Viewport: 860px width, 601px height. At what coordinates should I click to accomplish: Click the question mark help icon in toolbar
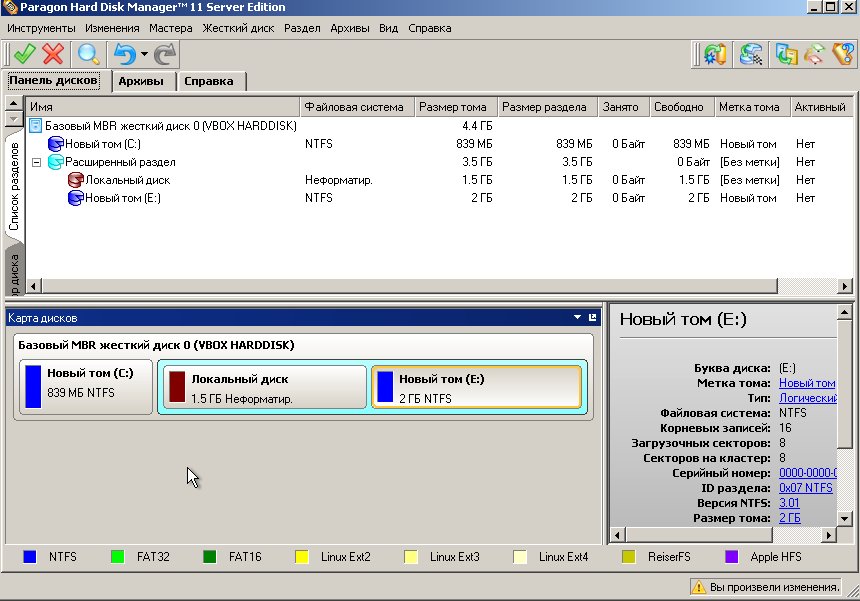[x=842, y=55]
